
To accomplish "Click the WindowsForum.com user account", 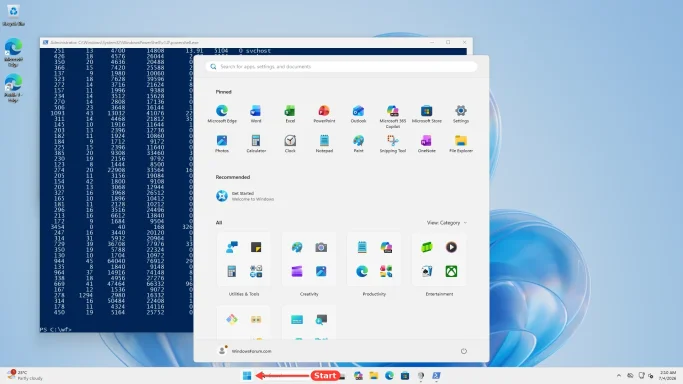I will pos(244,351).
